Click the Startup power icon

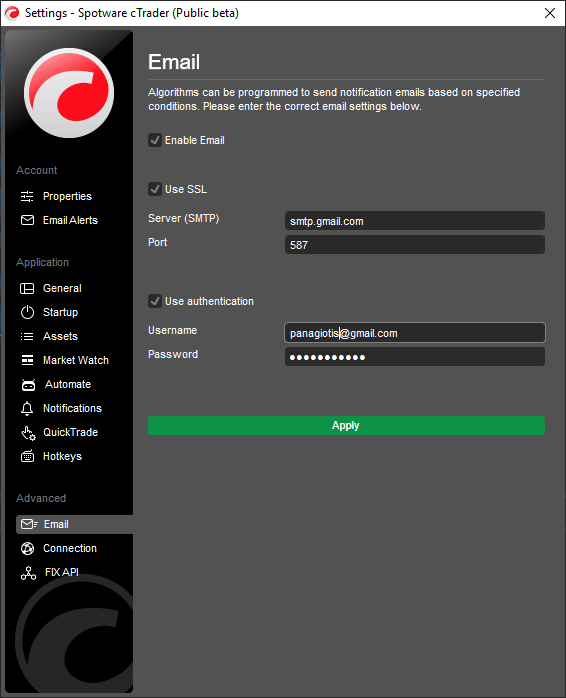(27, 312)
